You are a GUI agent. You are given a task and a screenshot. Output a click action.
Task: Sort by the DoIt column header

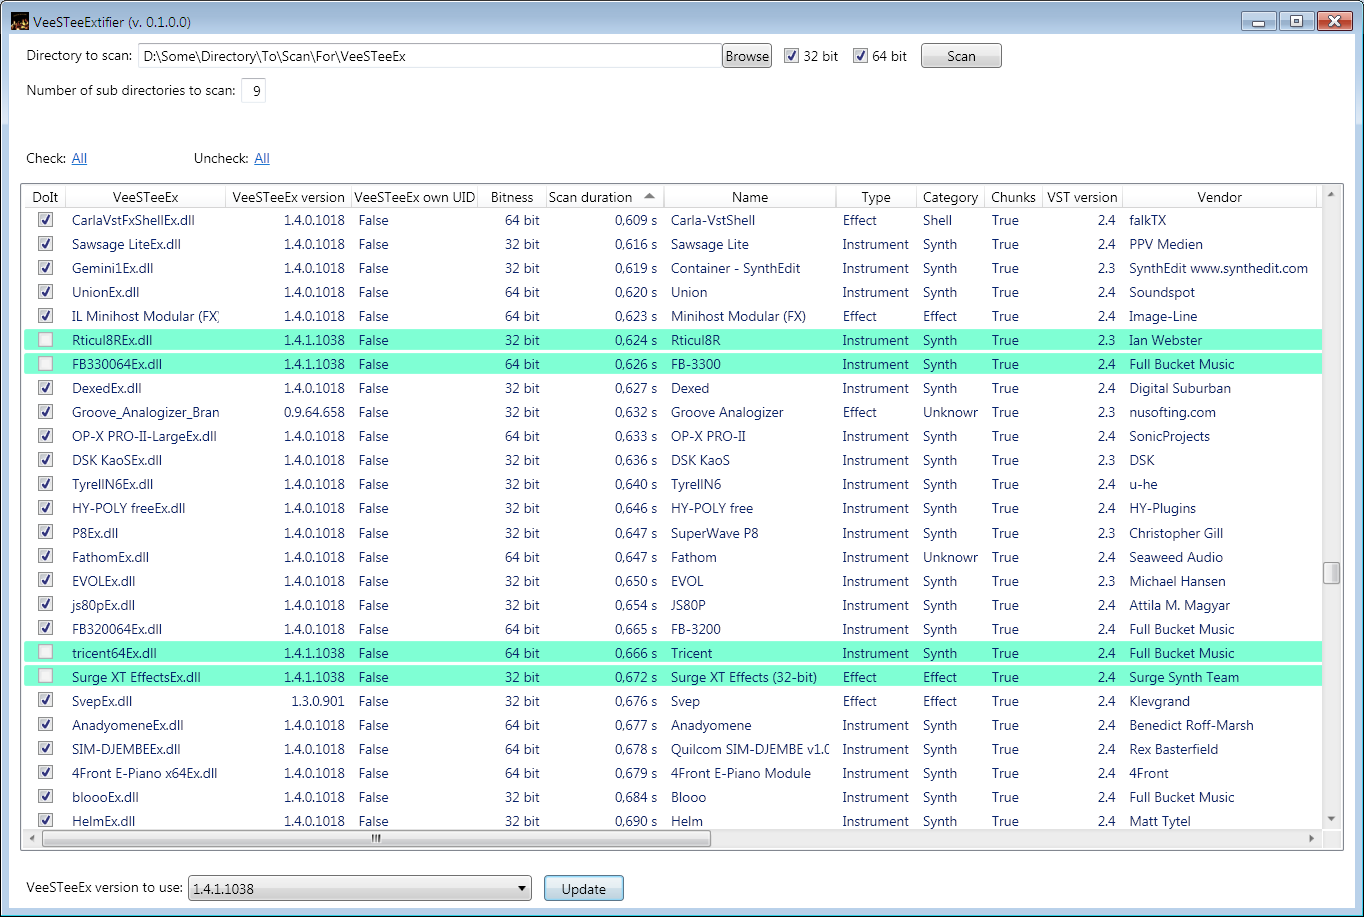[45, 197]
